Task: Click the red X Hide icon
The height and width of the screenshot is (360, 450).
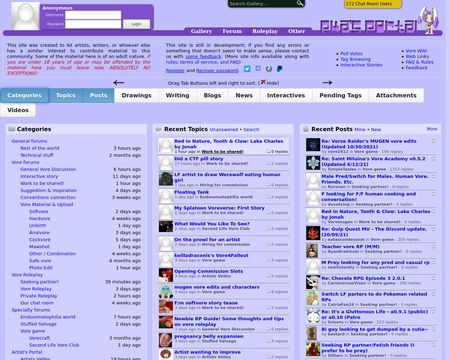Action: [263, 82]
